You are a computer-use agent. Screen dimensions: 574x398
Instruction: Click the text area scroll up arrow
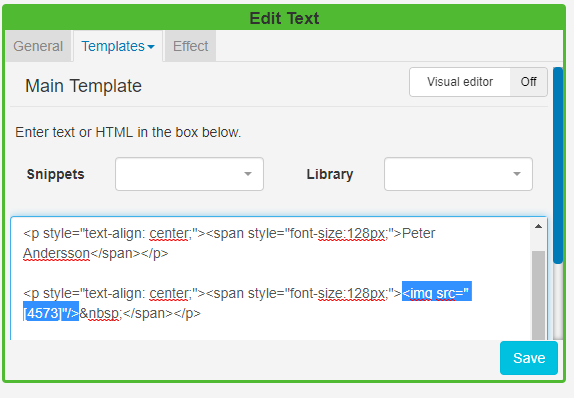coord(538,226)
